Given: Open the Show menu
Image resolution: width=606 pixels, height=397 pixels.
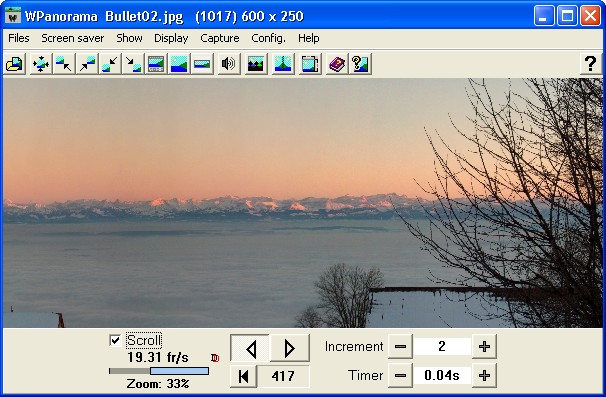Looking at the screenshot, I should 129,38.
